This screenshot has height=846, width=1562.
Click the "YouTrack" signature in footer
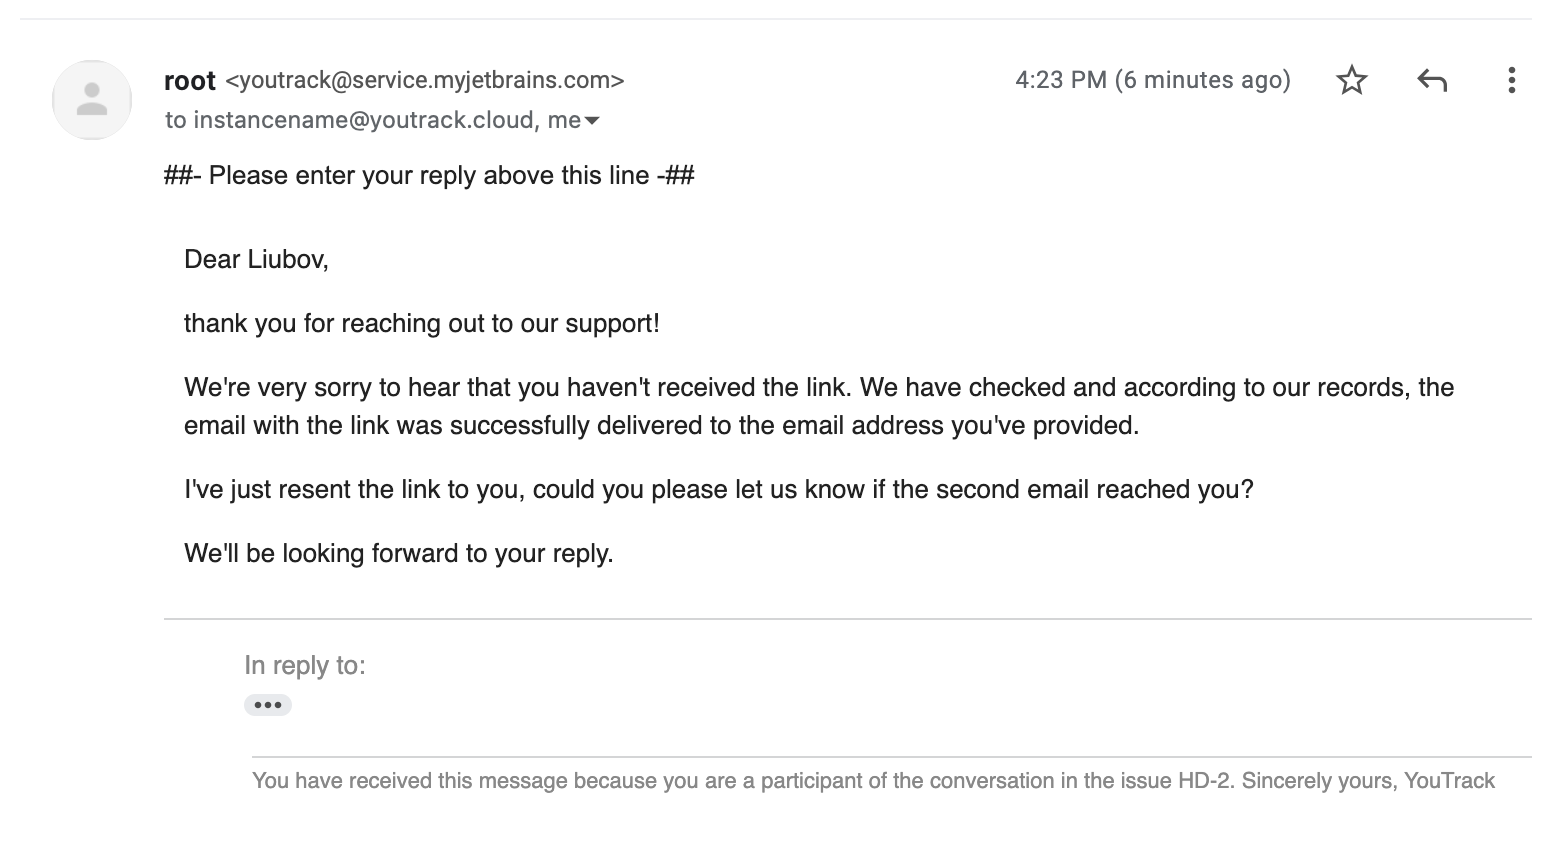tap(1449, 781)
